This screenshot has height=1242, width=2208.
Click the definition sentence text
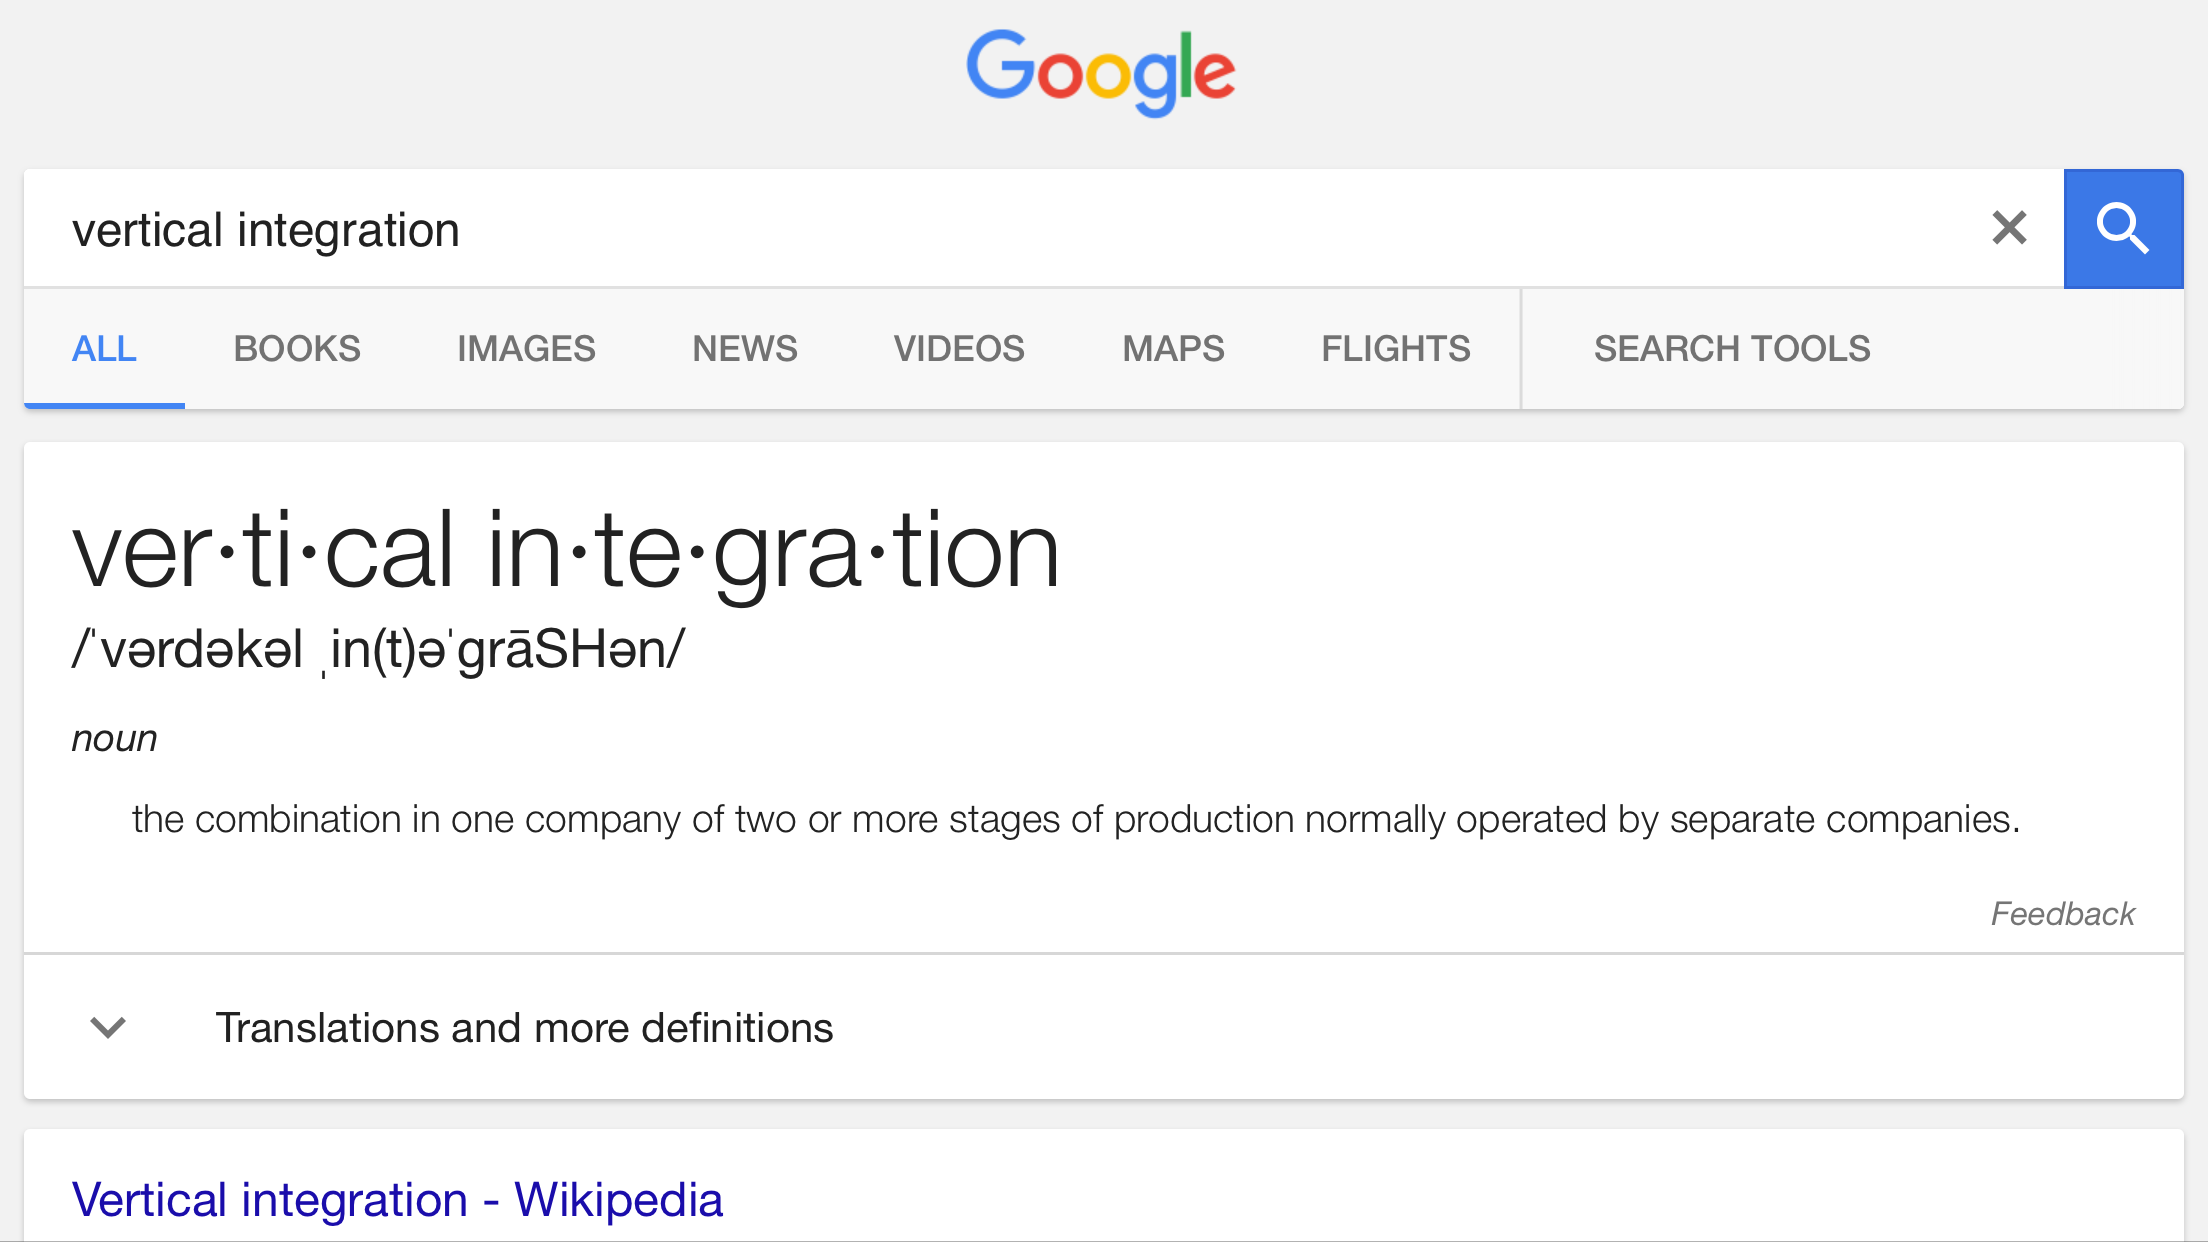(1075, 820)
